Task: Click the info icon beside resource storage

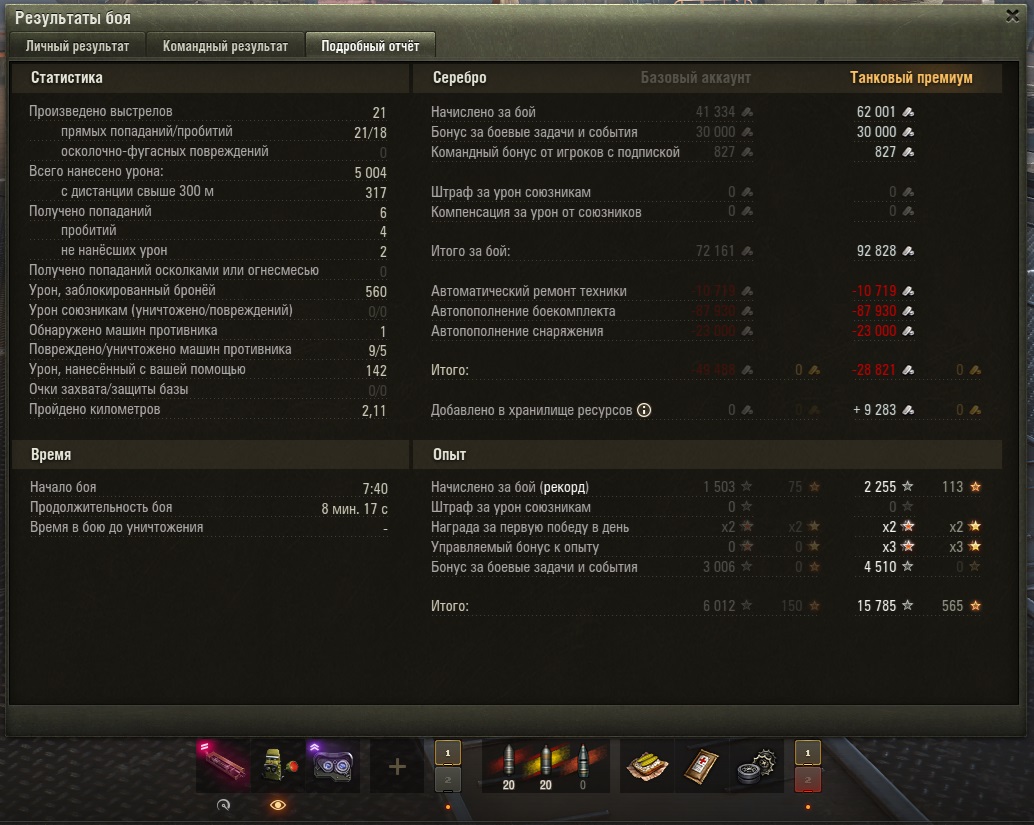Action: [x=644, y=410]
